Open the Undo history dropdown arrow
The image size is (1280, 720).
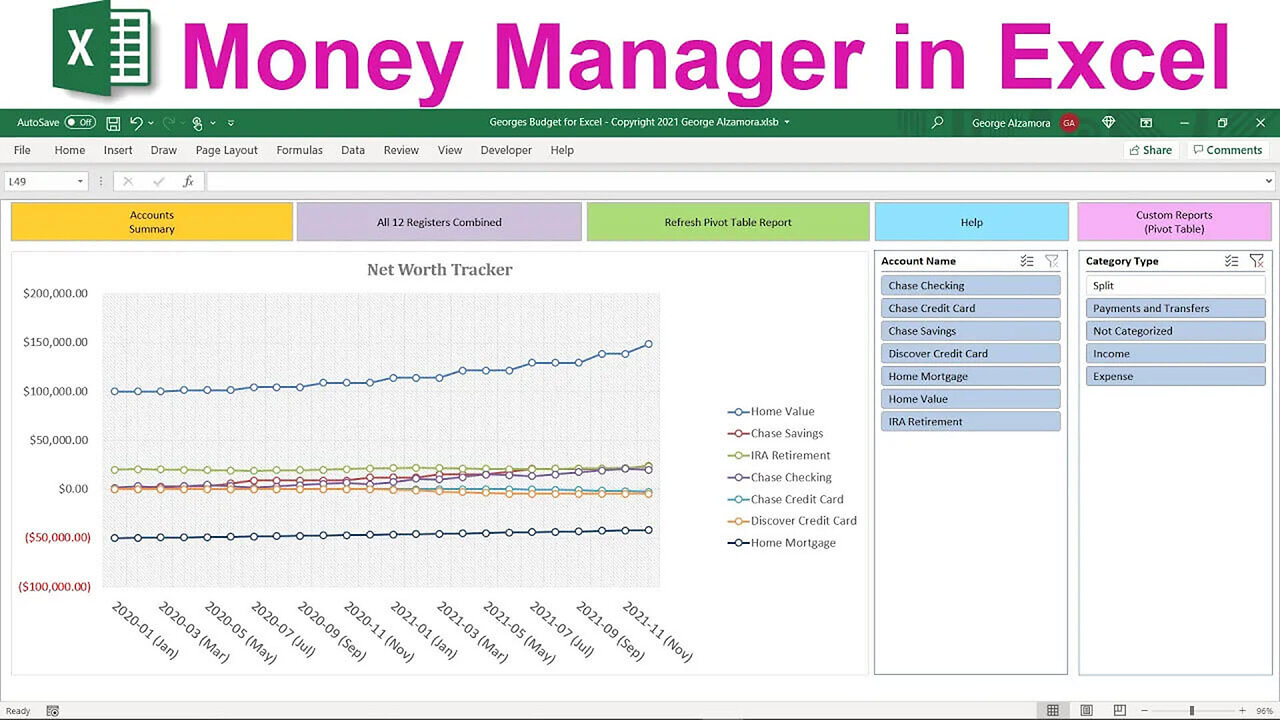[x=151, y=123]
